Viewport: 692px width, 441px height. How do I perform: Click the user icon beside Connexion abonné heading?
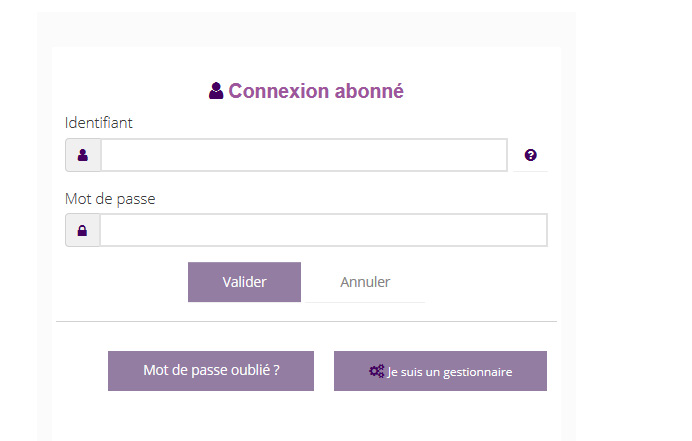pyautogui.click(x=216, y=90)
